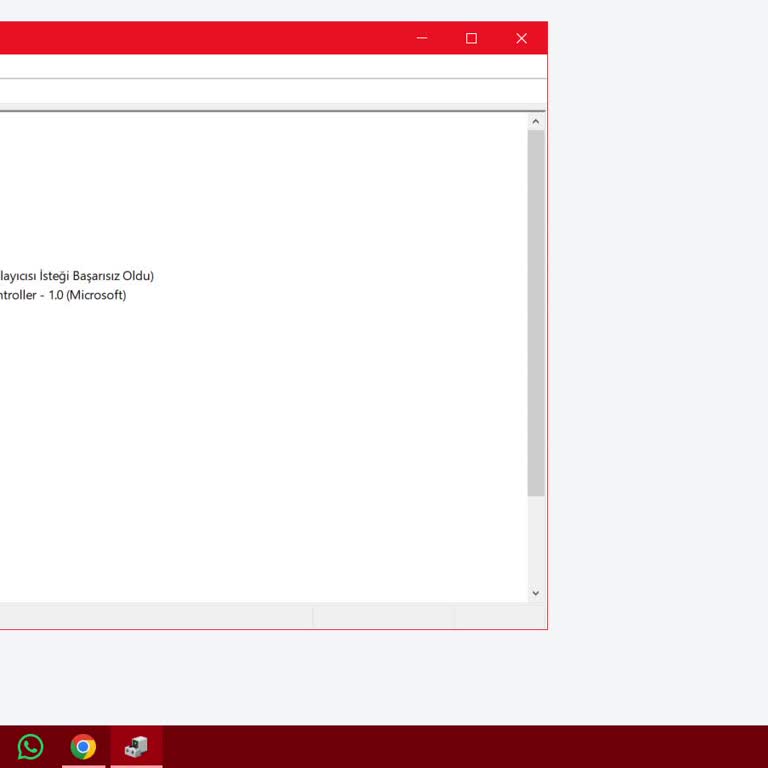Open Google Chrome from the taskbar
Viewport: 768px width, 768px height.
(83, 746)
